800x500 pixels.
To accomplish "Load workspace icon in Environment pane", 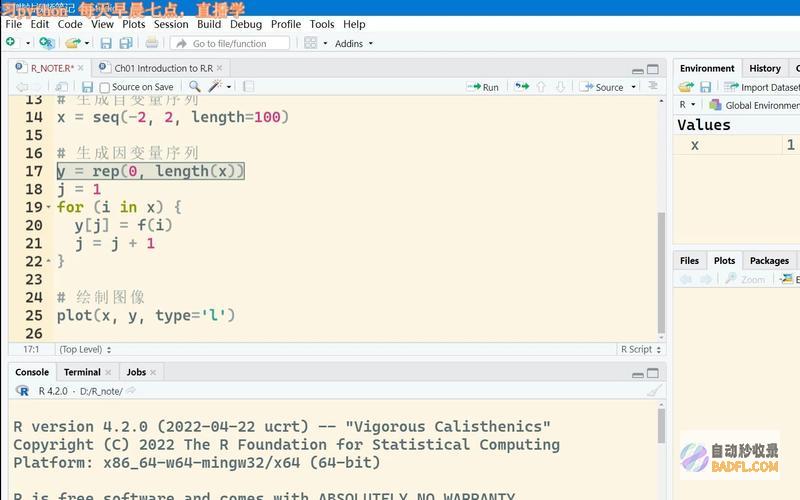I will (686, 87).
